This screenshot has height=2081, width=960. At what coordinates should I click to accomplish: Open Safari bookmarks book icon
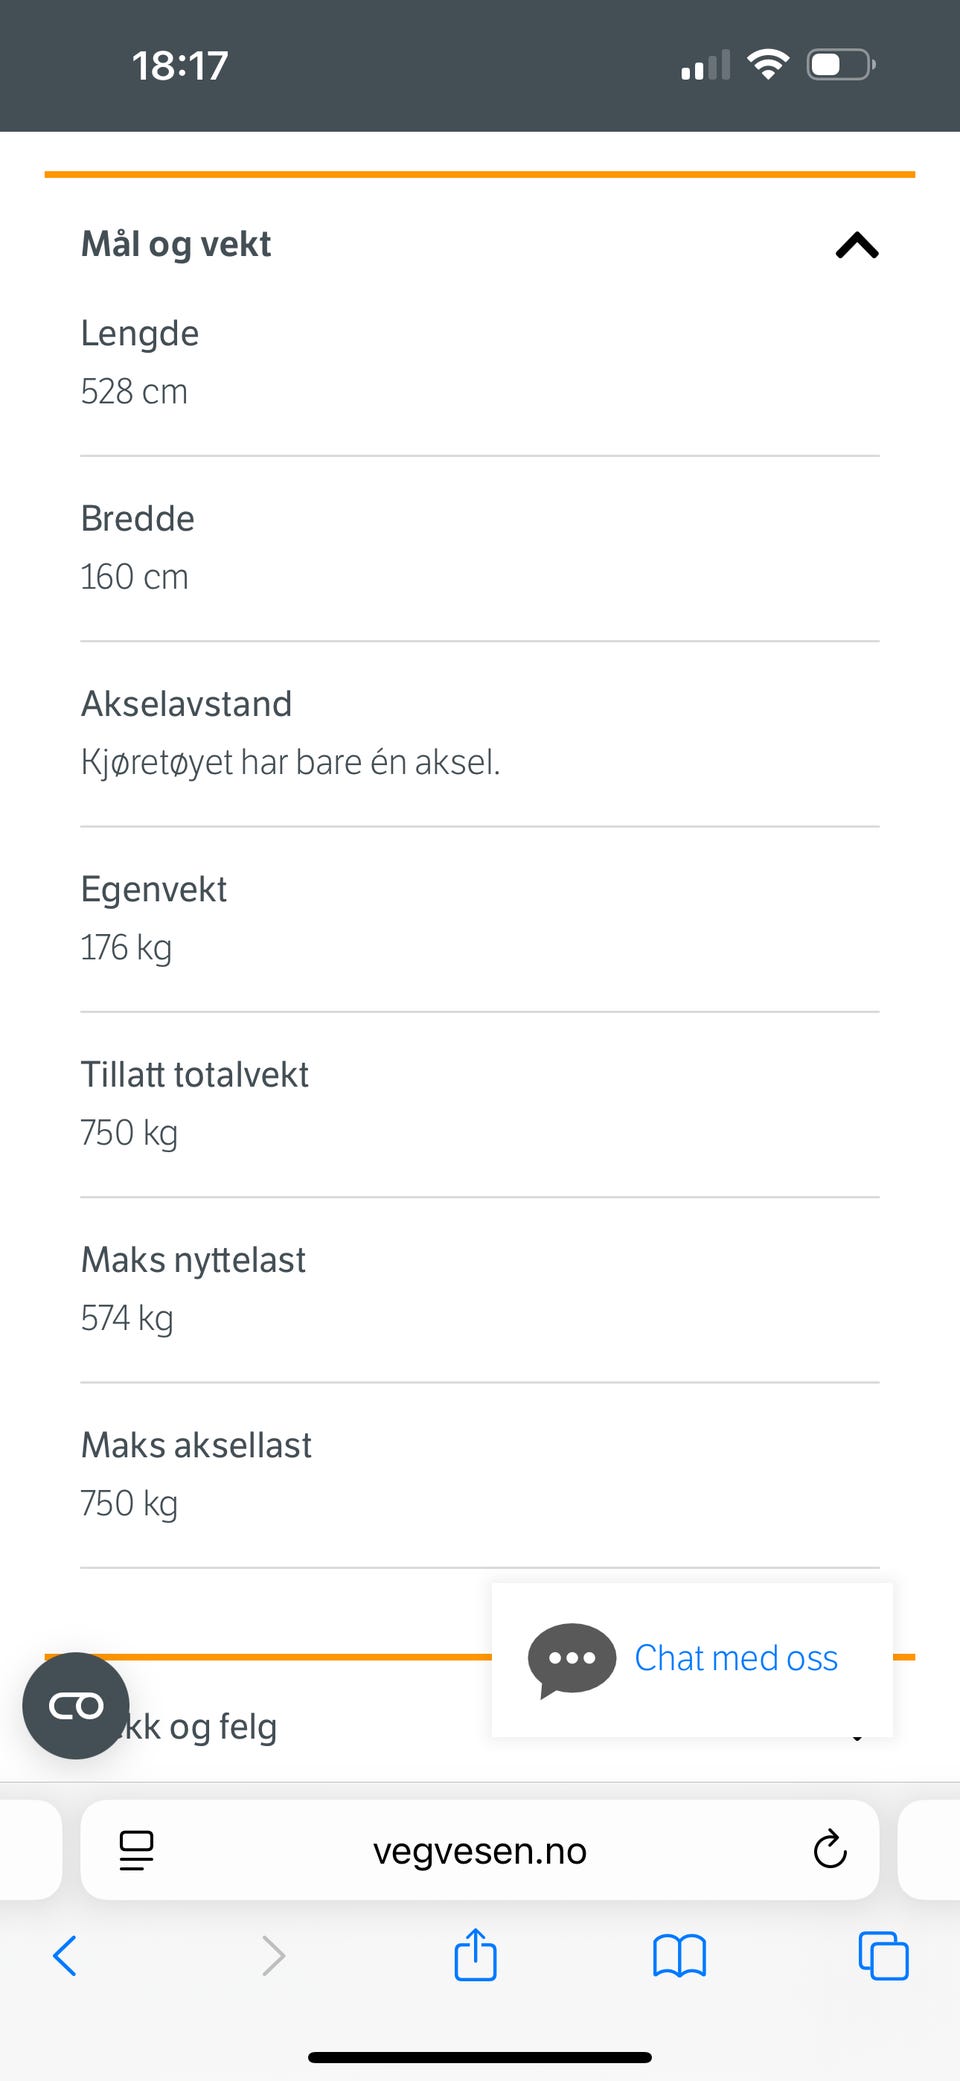pos(679,1956)
